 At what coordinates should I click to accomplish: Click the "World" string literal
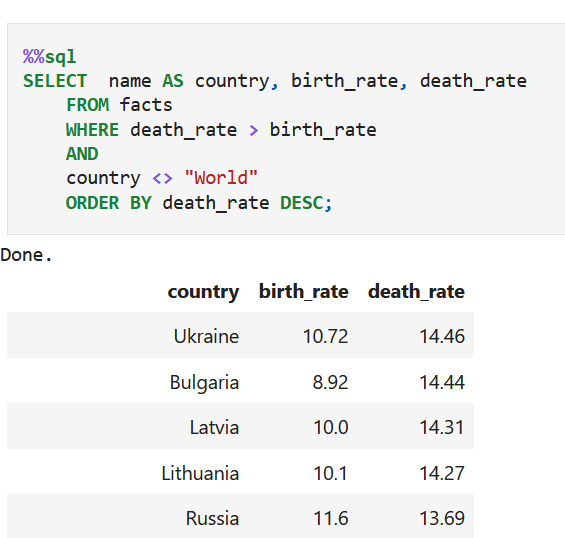[221, 178]
